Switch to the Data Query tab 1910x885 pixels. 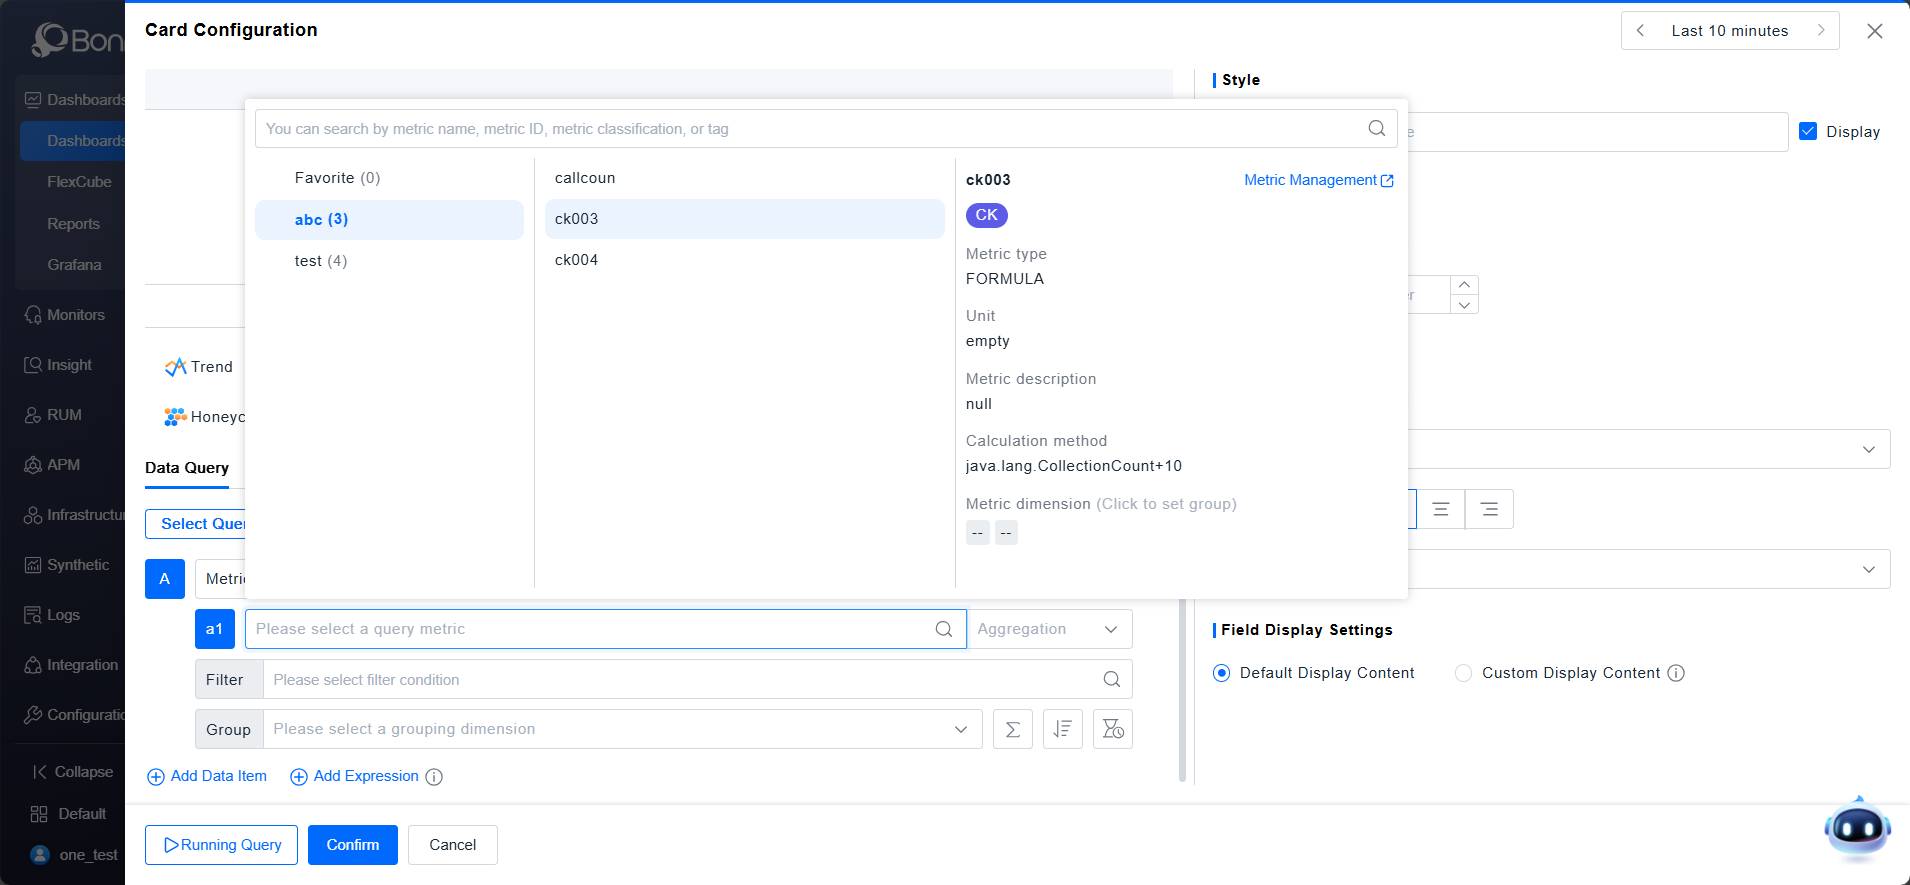point(187,468)
